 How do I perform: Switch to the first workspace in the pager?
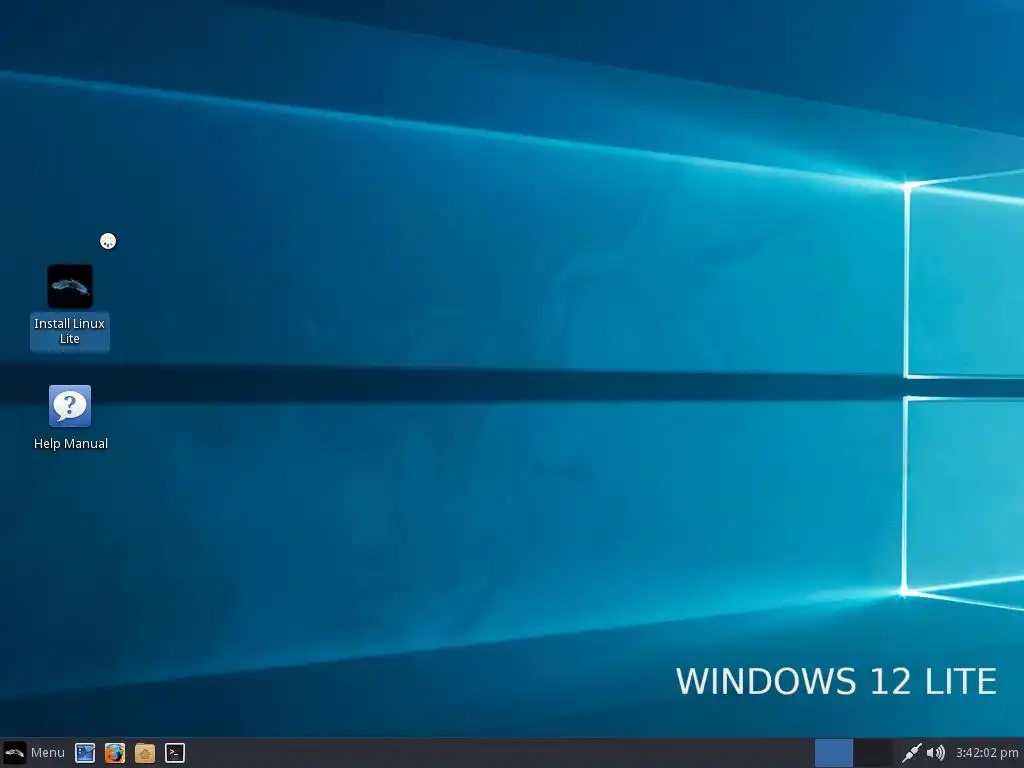834,753
